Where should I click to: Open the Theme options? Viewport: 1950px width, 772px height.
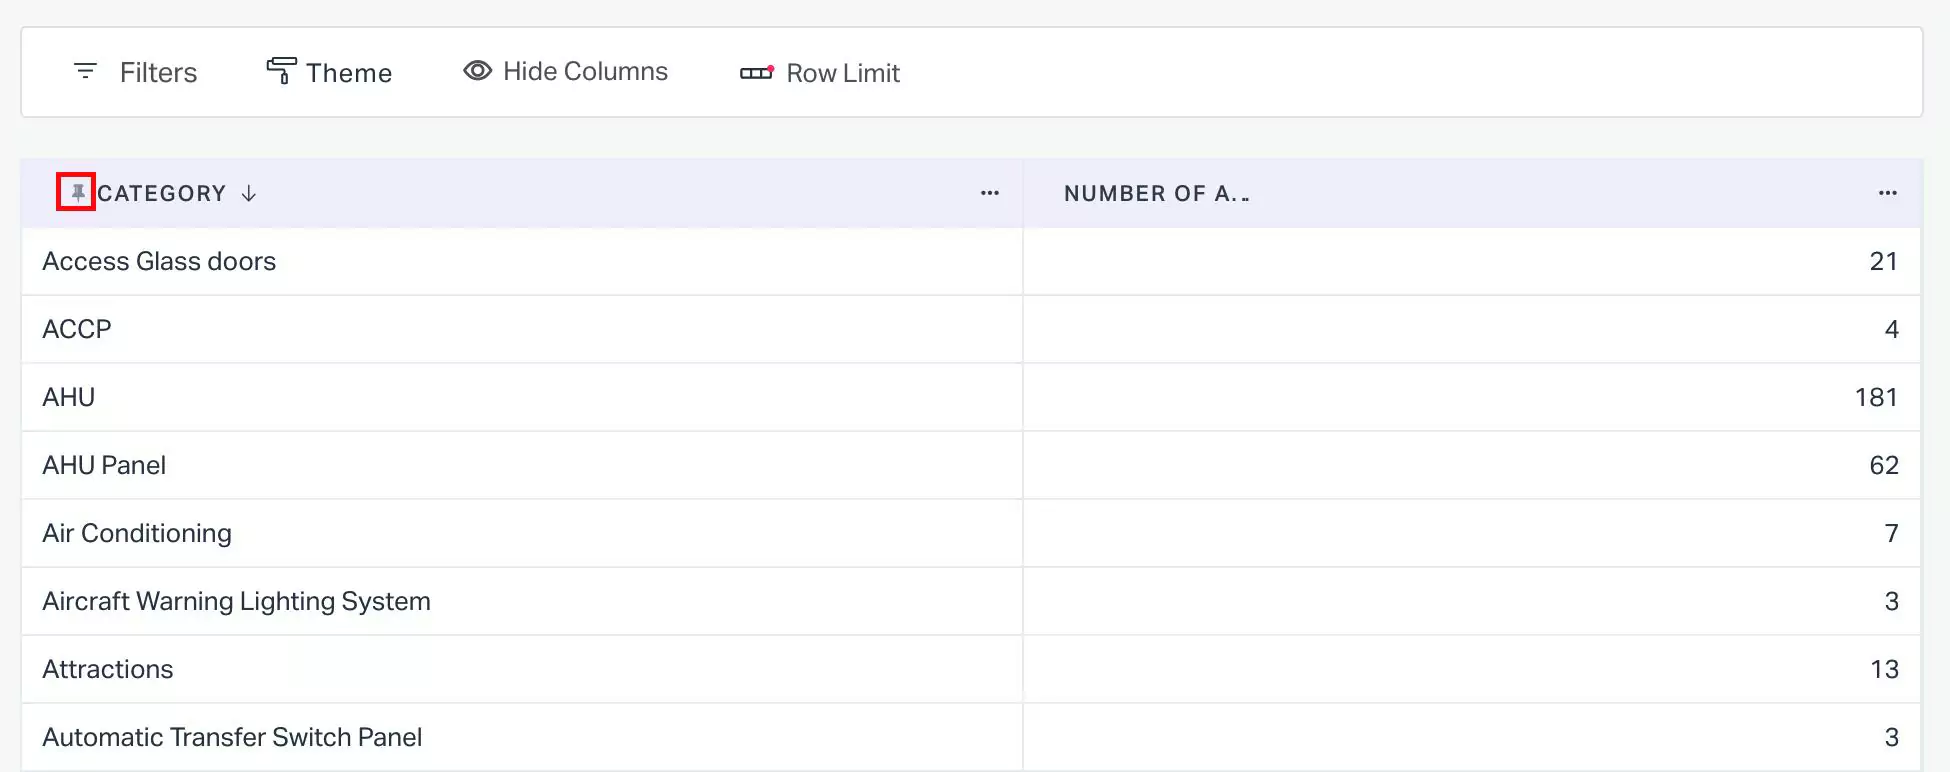tap(348, 73)
